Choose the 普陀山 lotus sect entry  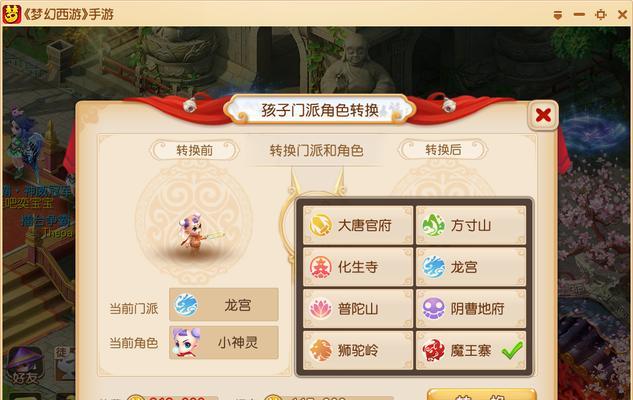(x=358, y=309)
